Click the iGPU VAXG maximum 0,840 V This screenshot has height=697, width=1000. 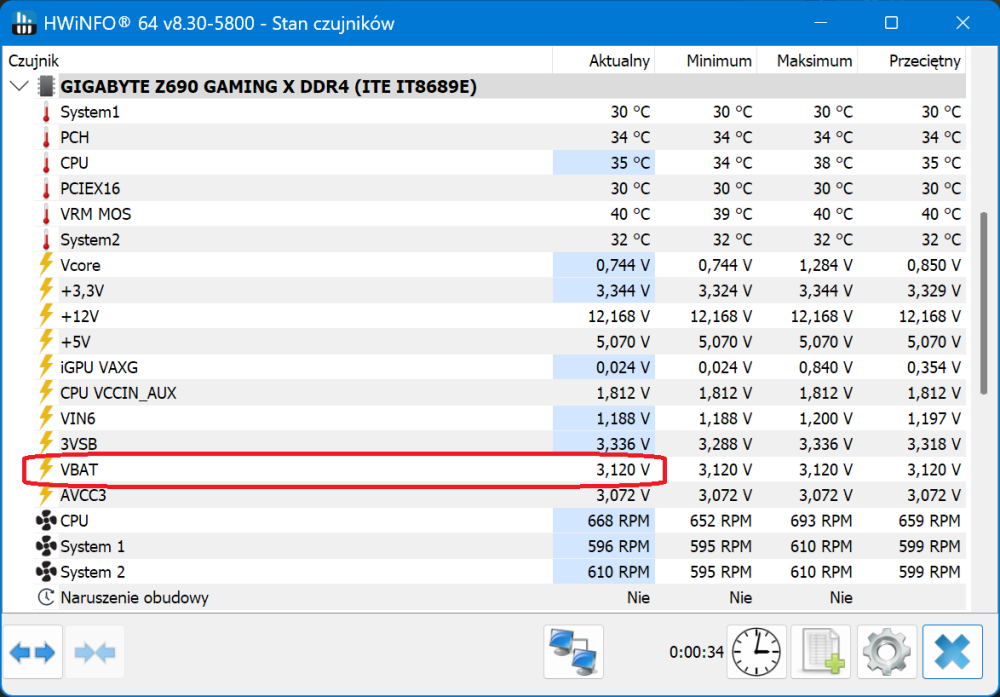coord(825,367)
